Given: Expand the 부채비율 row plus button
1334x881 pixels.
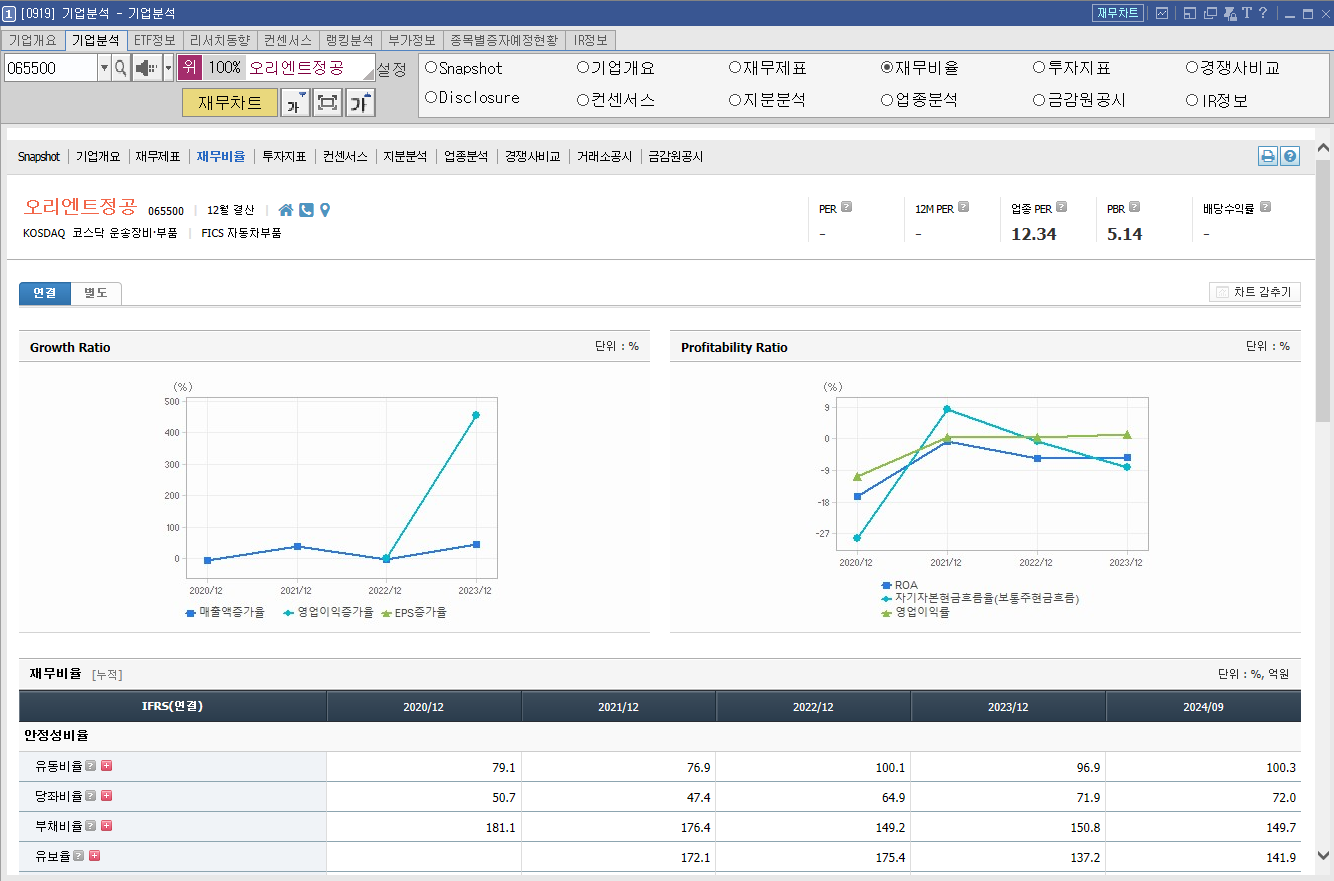Looking at the screenshot, I should [x=107, y=826].
